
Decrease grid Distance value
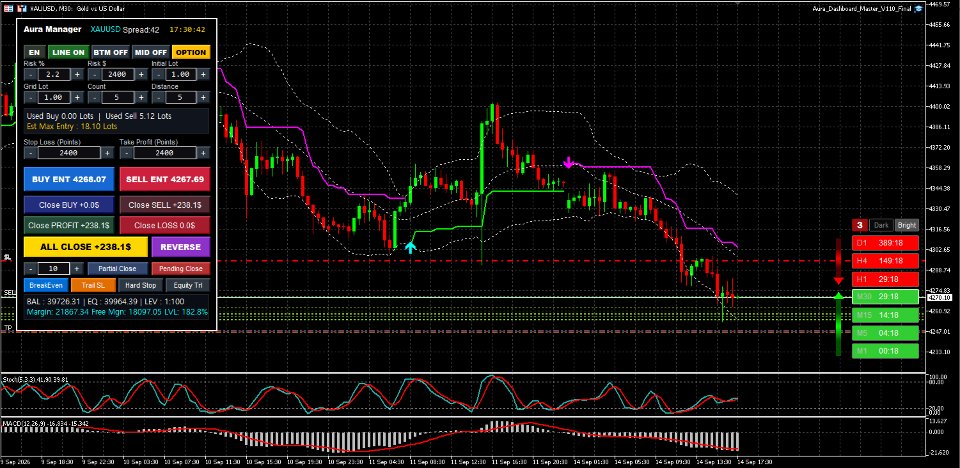click(158, 97)
